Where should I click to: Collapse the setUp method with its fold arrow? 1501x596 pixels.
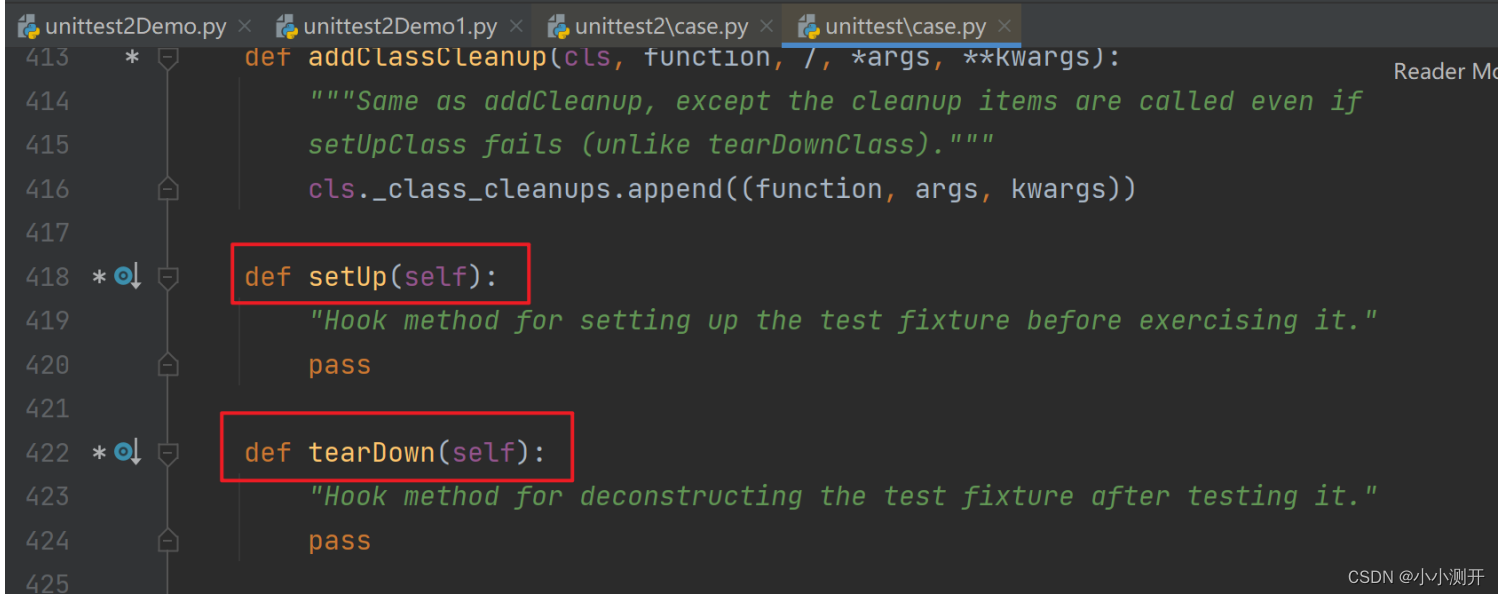point(168,277)
